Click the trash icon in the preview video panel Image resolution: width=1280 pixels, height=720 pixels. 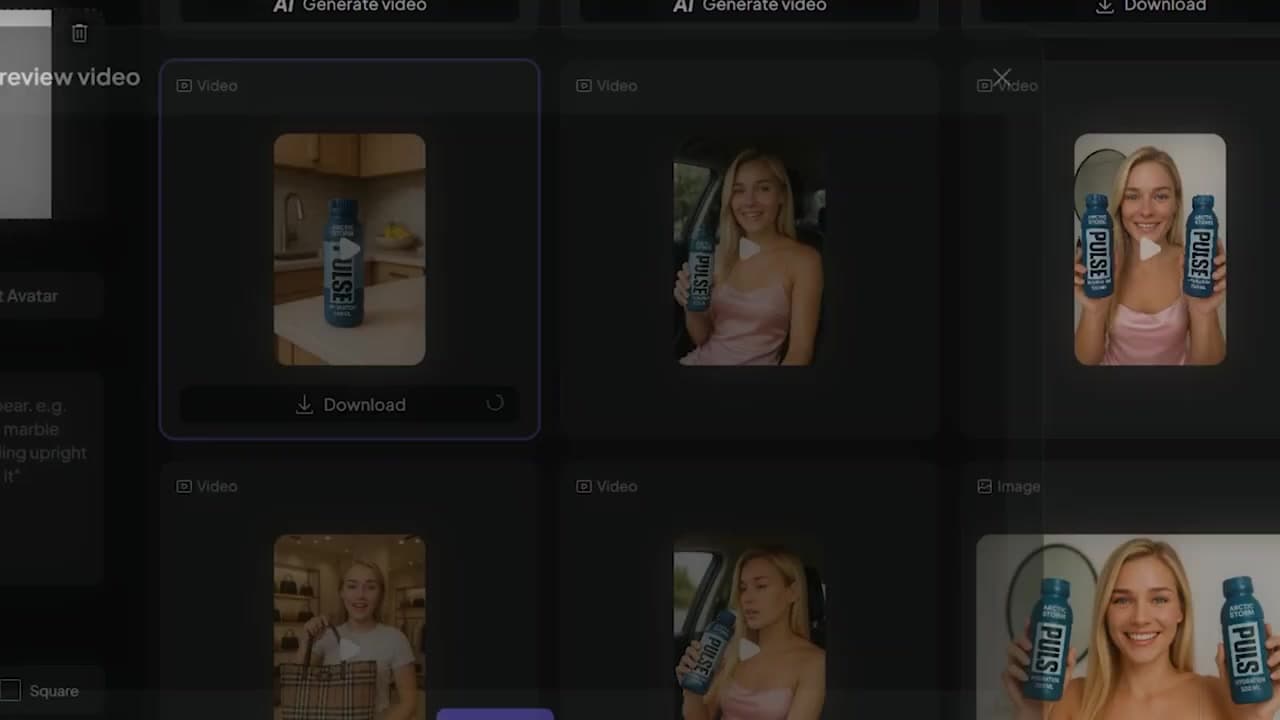pos(80,33)
